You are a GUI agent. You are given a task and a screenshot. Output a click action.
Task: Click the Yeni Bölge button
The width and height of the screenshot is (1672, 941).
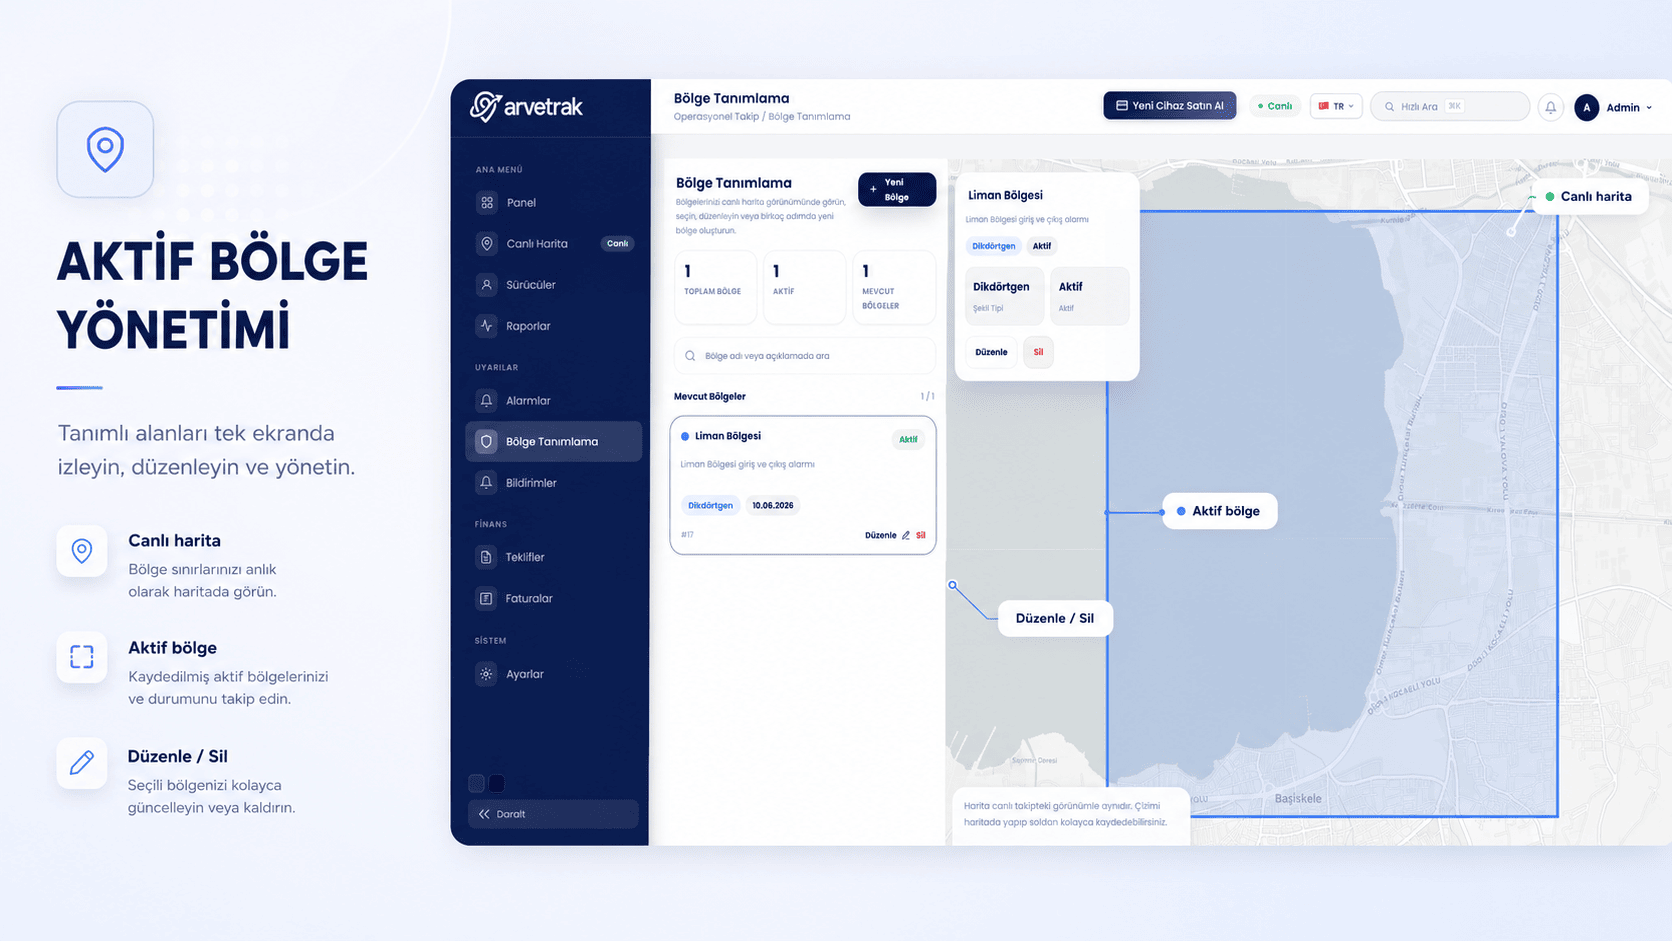[x=897, y=190]
